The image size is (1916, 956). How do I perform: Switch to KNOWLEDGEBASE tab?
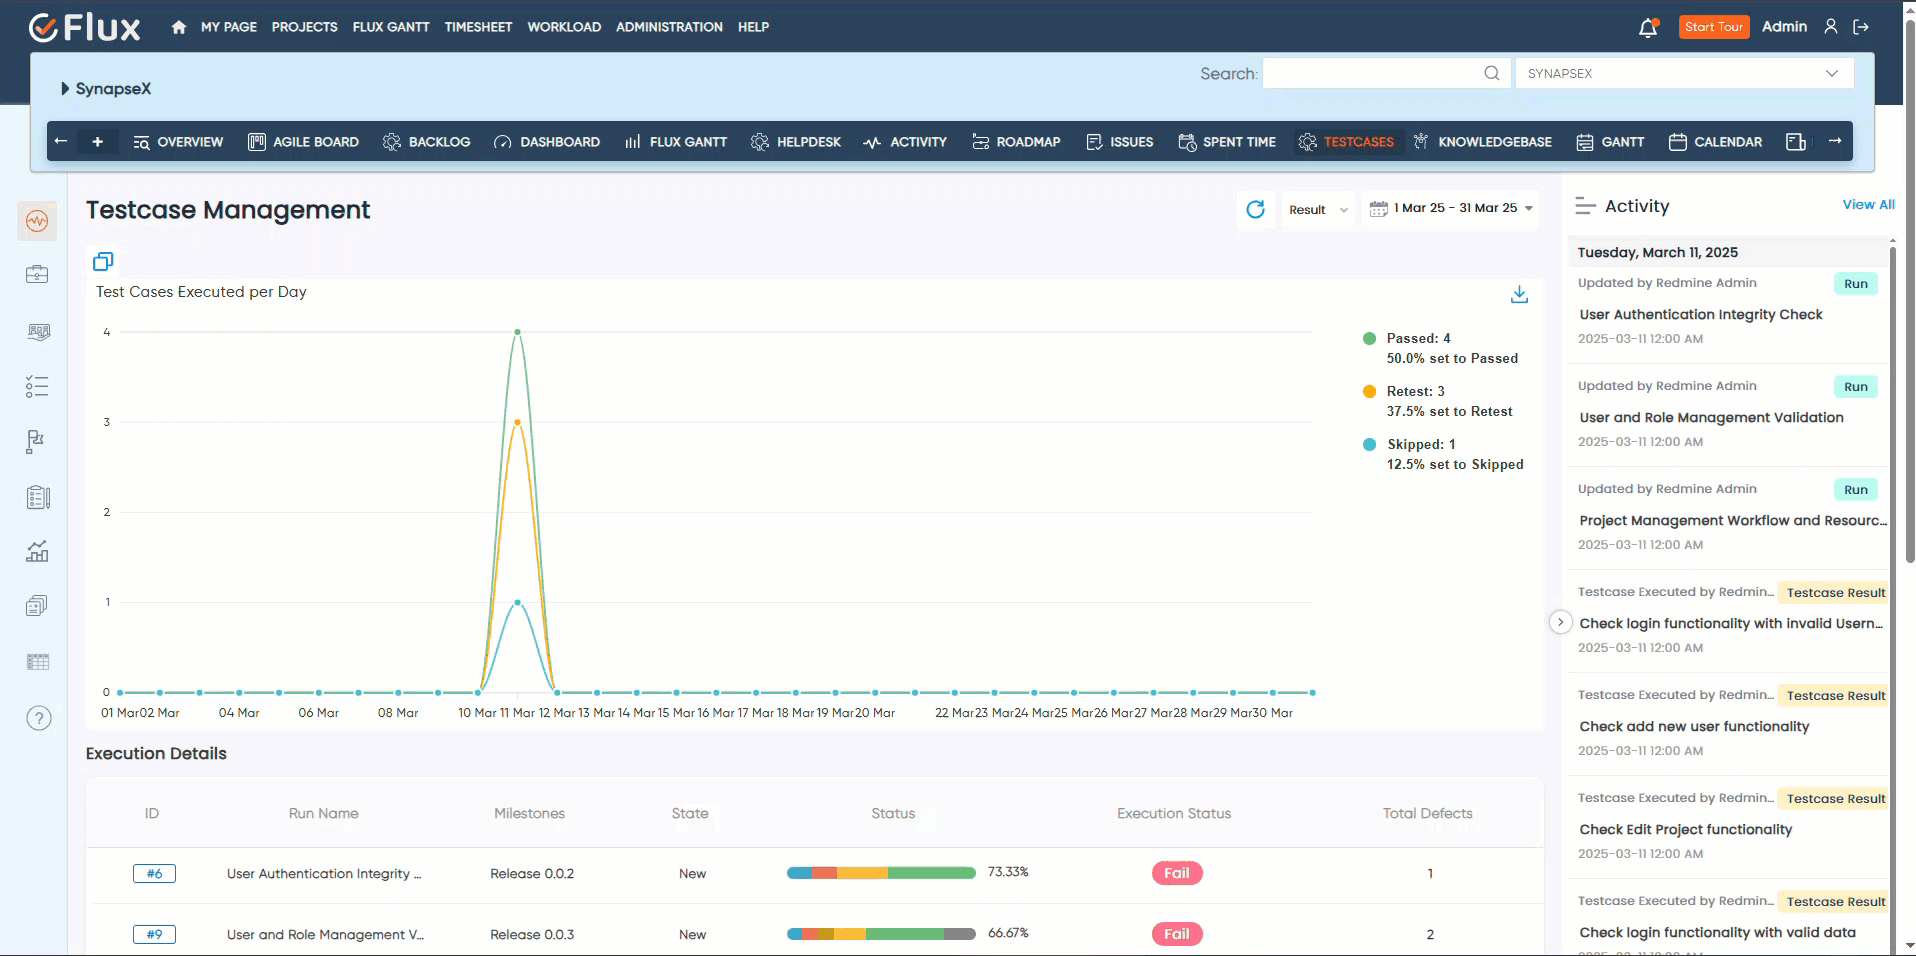click(x=1483, y=142)
